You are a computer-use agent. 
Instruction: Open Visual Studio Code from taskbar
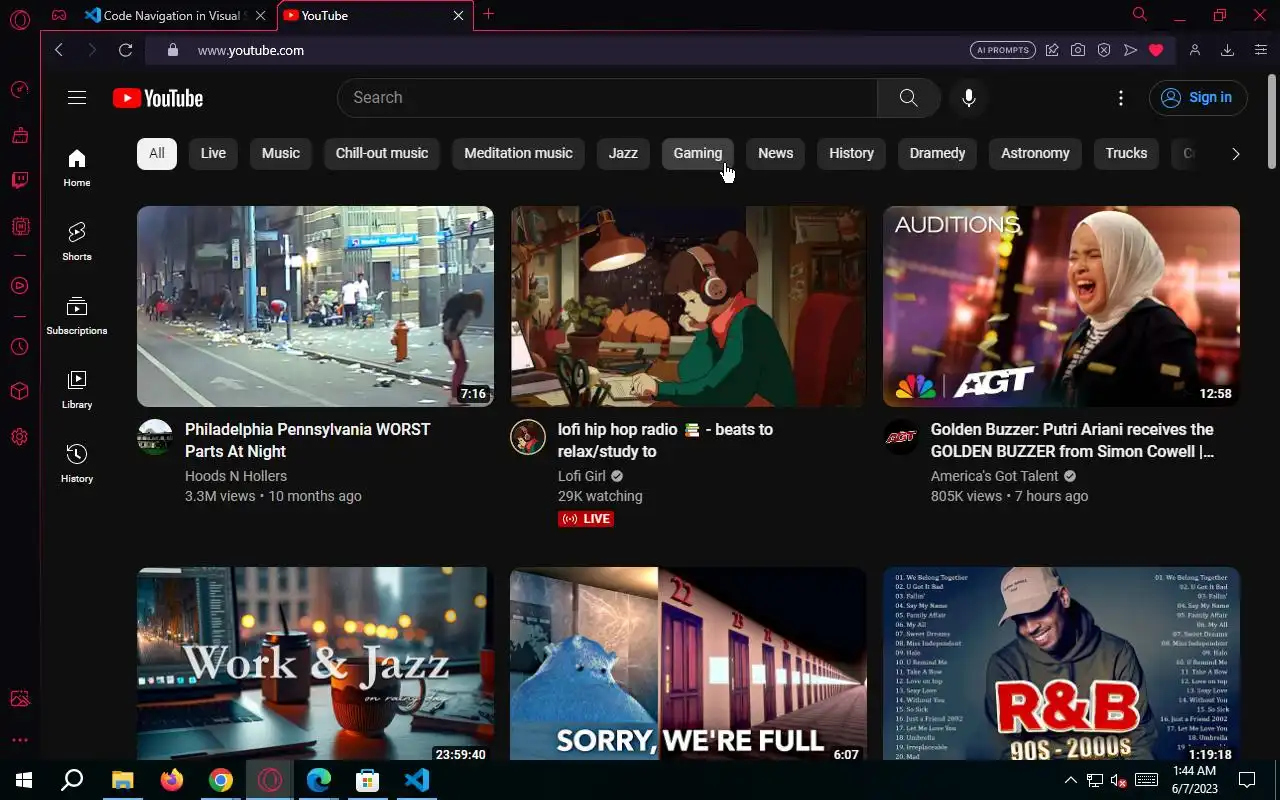click(417, 780)
